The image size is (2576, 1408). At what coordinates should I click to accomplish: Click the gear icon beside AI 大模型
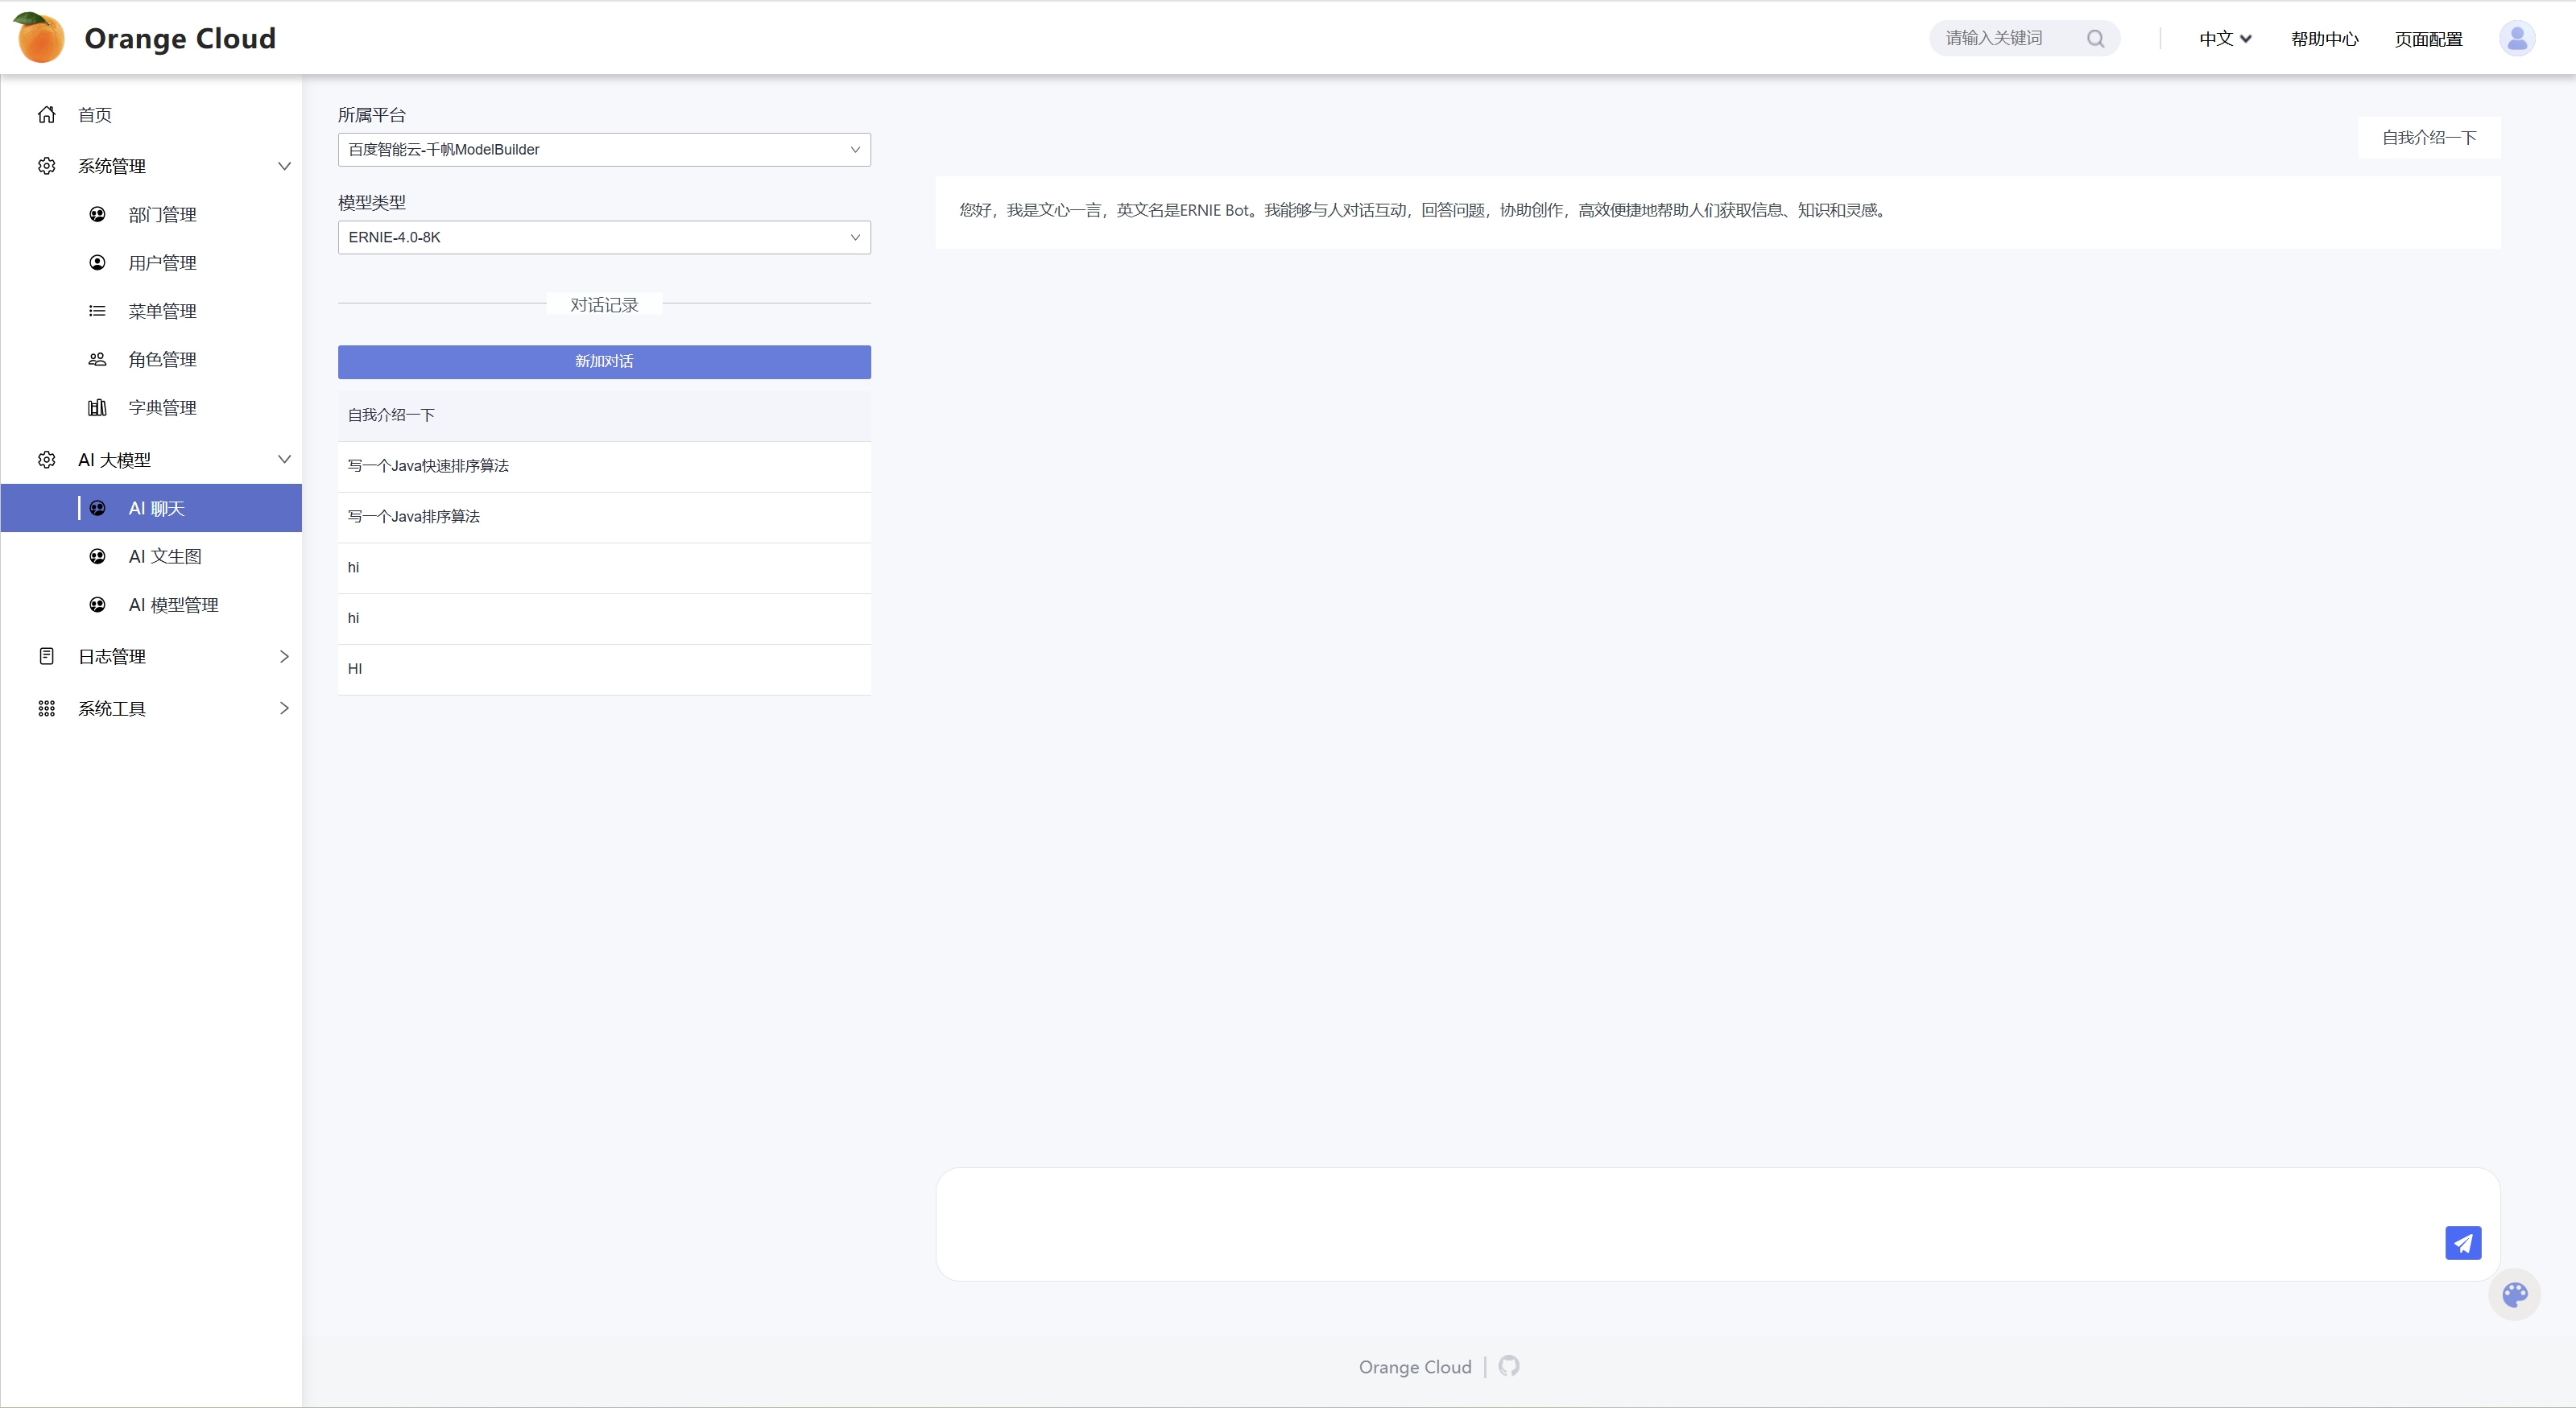pos(46,460)
